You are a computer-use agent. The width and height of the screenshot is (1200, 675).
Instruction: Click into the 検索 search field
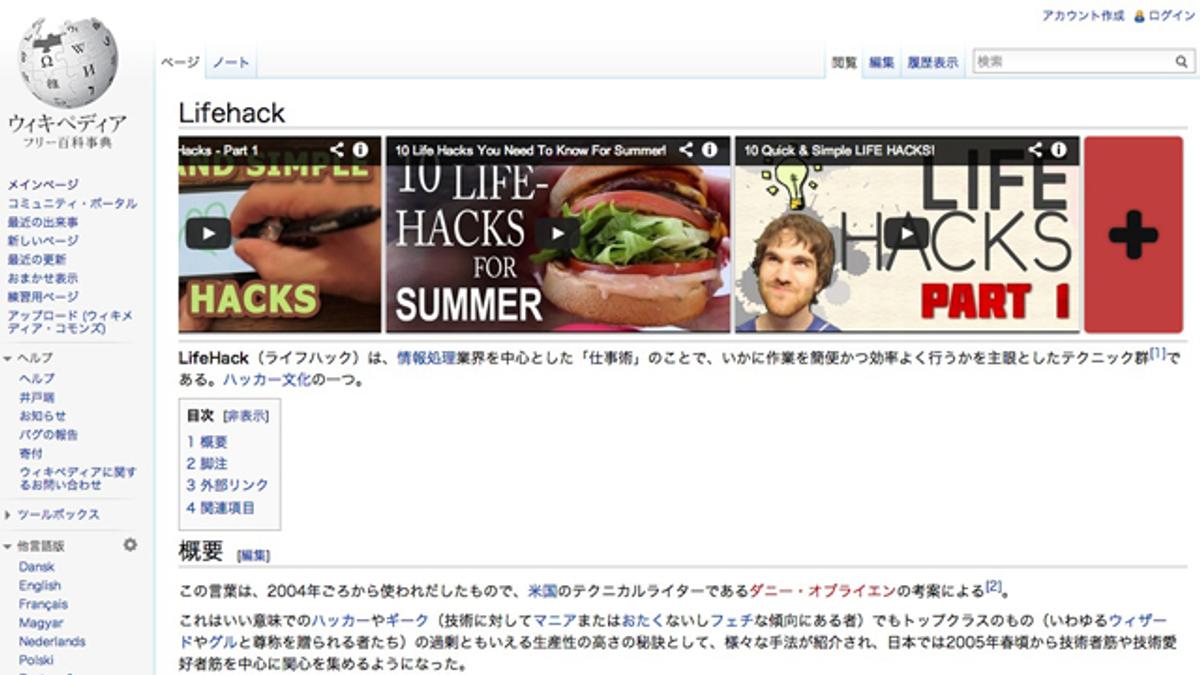pos(1071,62)
